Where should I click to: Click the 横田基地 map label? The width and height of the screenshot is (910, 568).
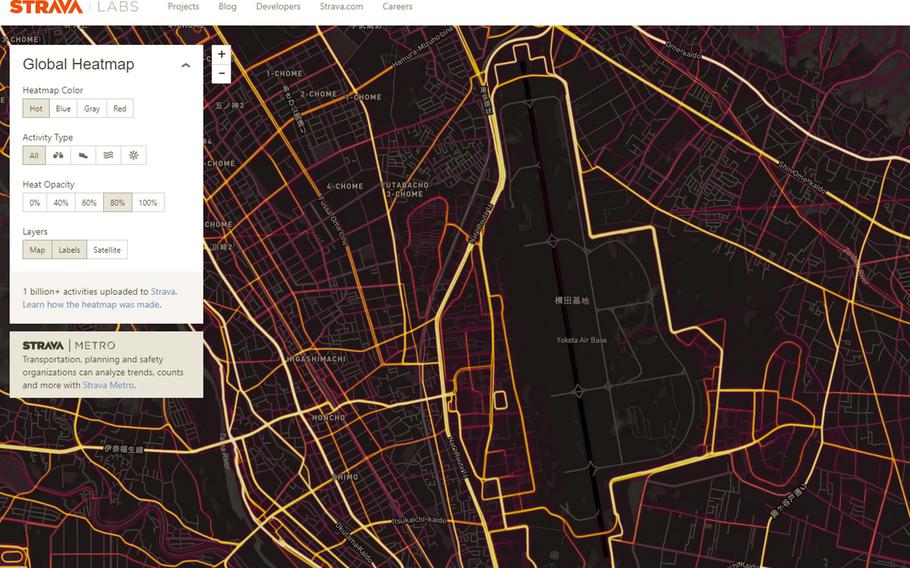tap(572, 301)
